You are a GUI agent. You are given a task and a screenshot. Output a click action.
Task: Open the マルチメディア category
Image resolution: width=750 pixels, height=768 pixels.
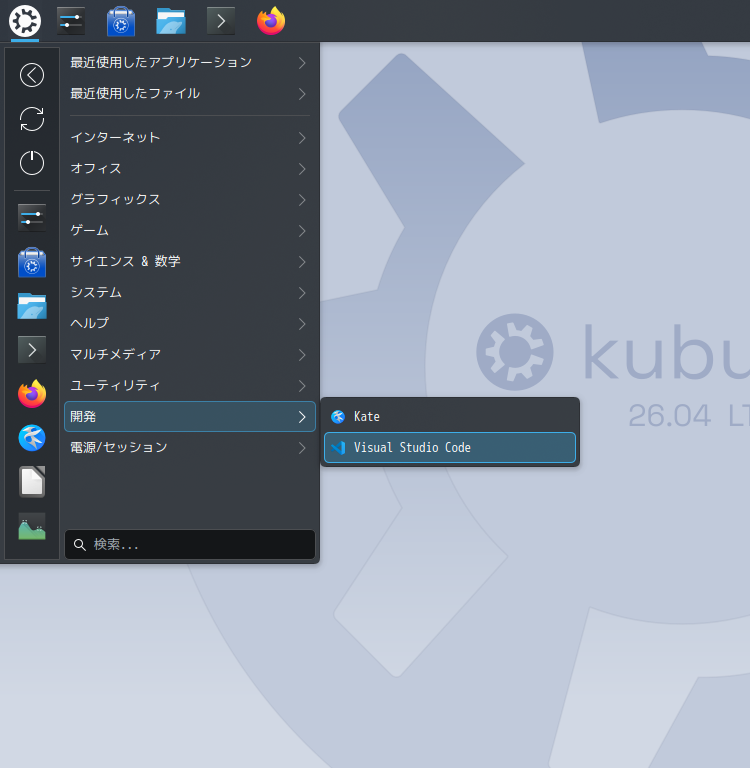[x=190, y=355]
